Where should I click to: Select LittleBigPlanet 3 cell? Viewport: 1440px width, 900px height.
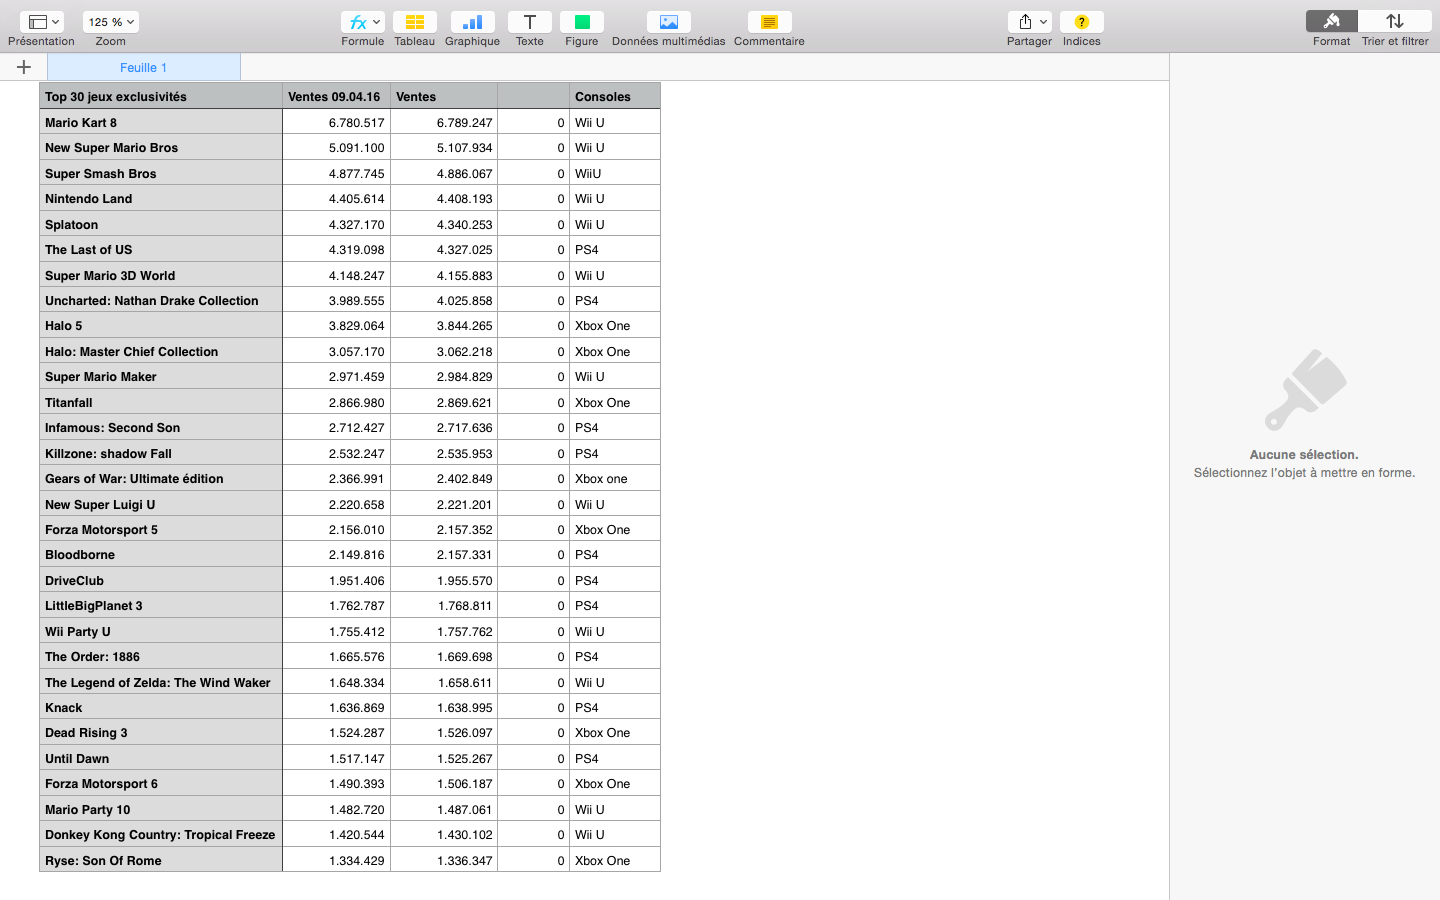coord(161,605)
